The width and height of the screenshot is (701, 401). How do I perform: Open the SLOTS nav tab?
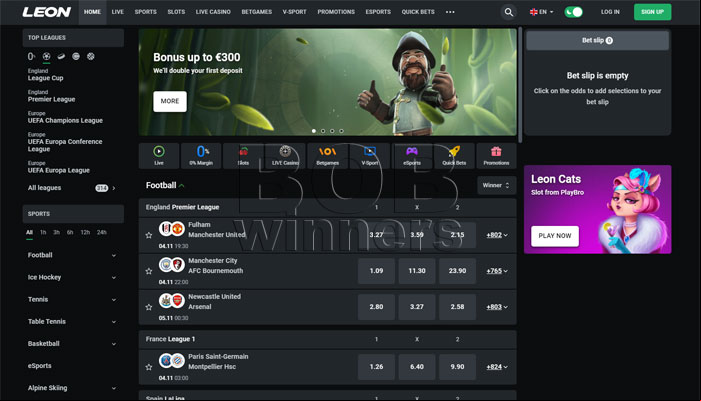[x=176, y=12]
